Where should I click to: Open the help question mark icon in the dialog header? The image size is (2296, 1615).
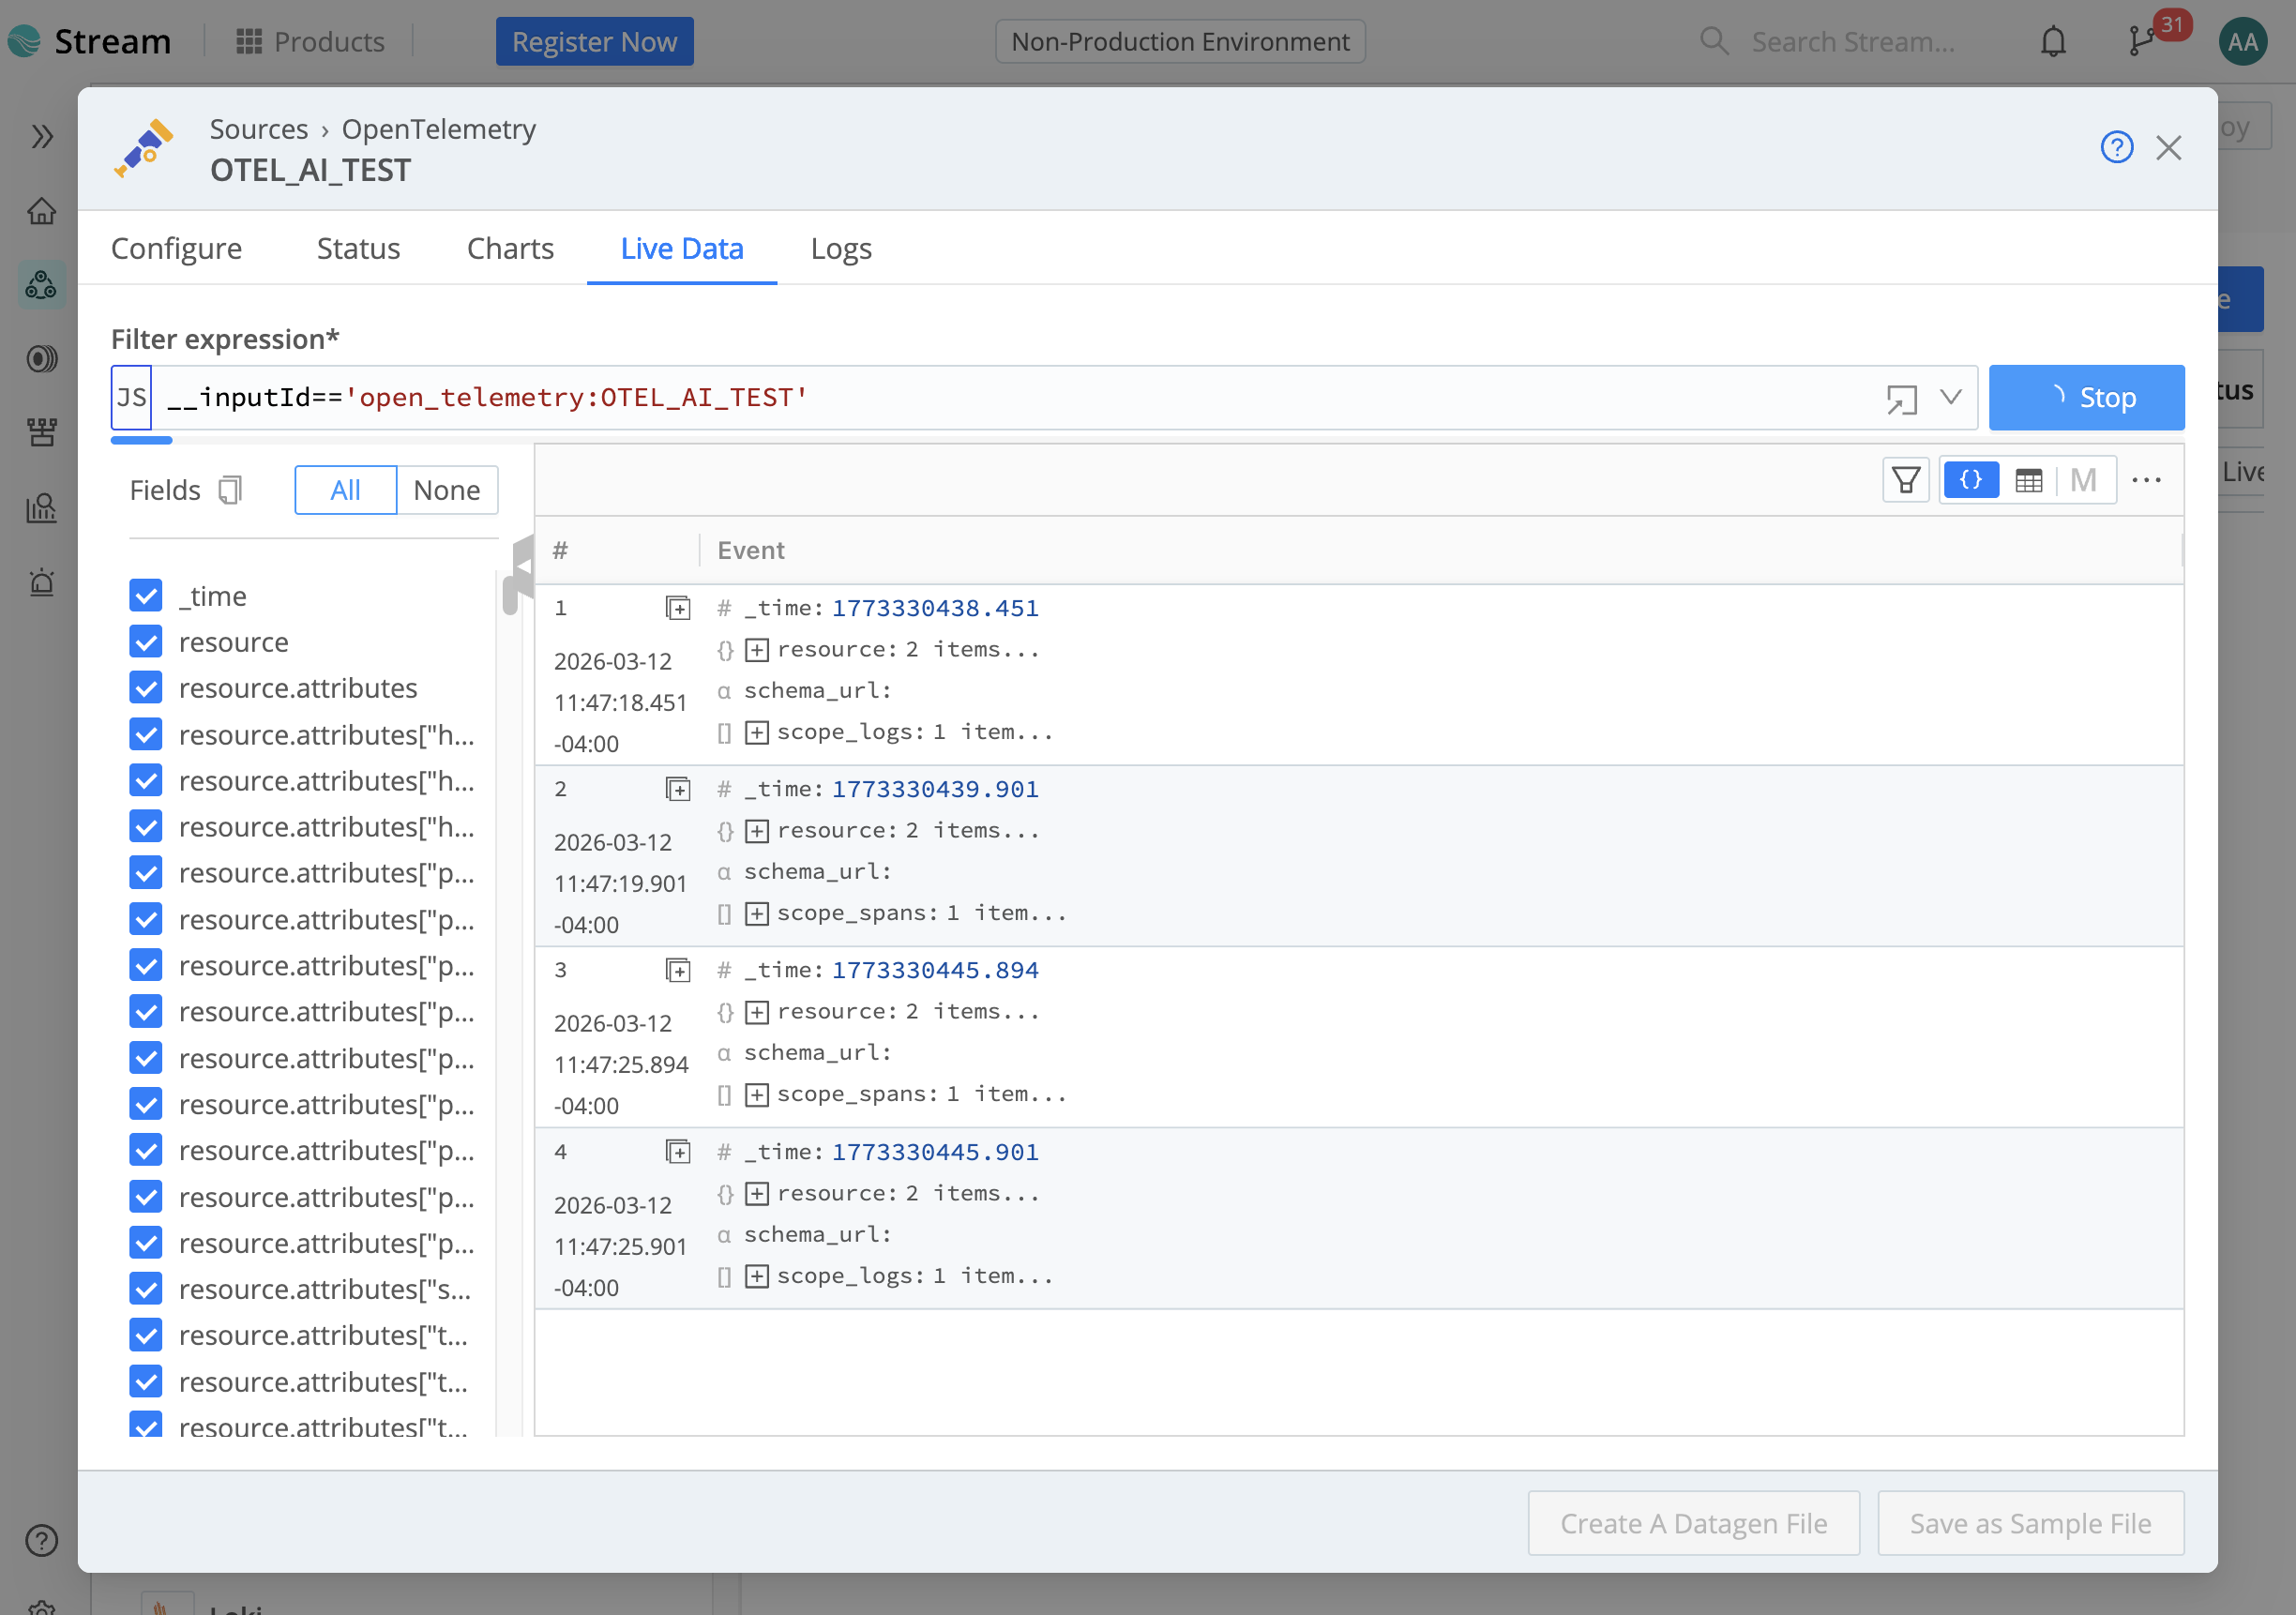(2116, 148)
